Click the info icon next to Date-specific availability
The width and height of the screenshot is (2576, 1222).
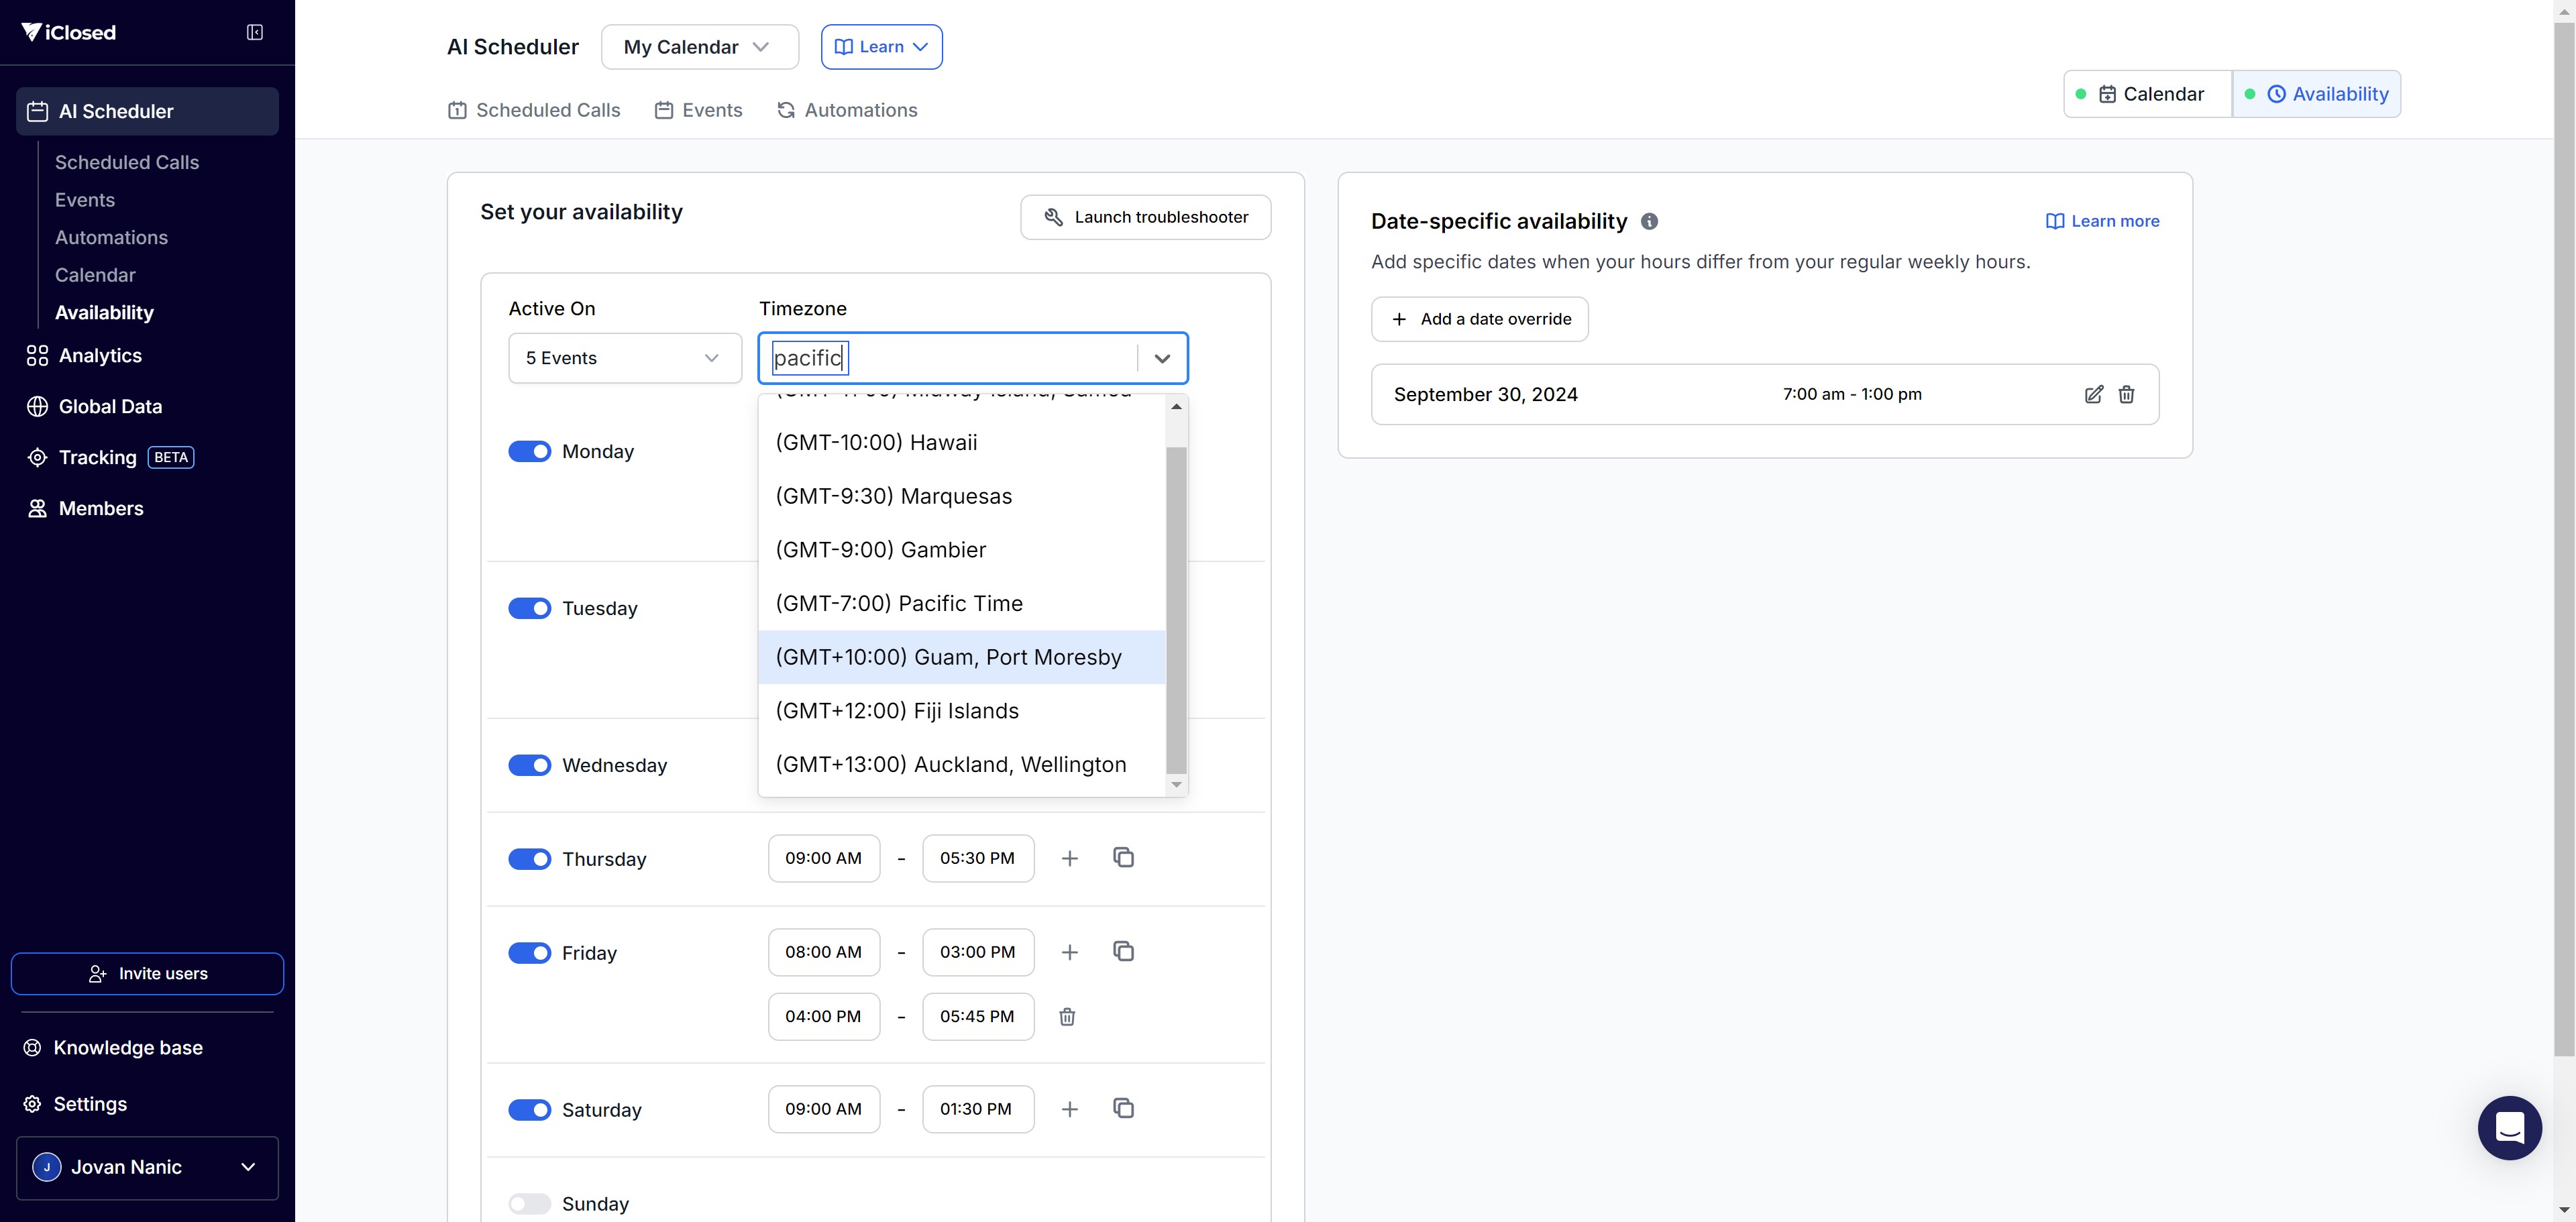point(1649,221)
